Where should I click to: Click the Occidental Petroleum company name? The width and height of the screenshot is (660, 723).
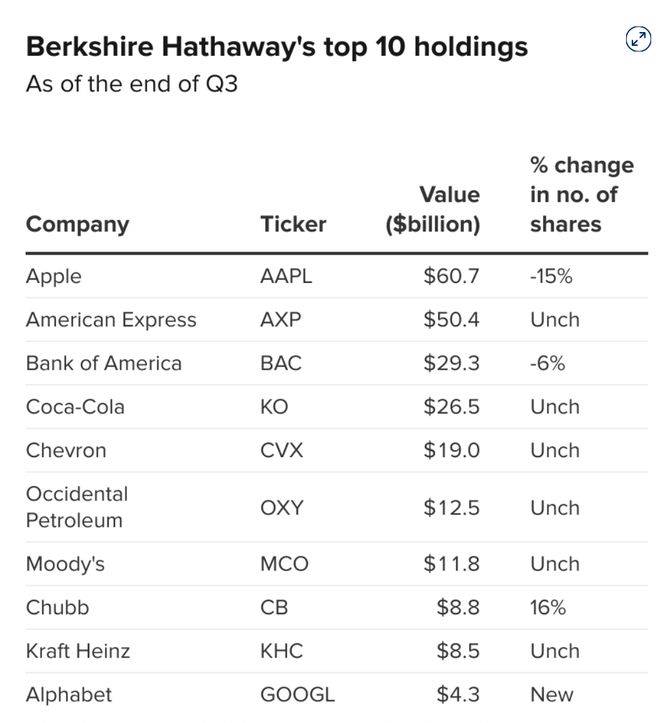pos(77,507)
